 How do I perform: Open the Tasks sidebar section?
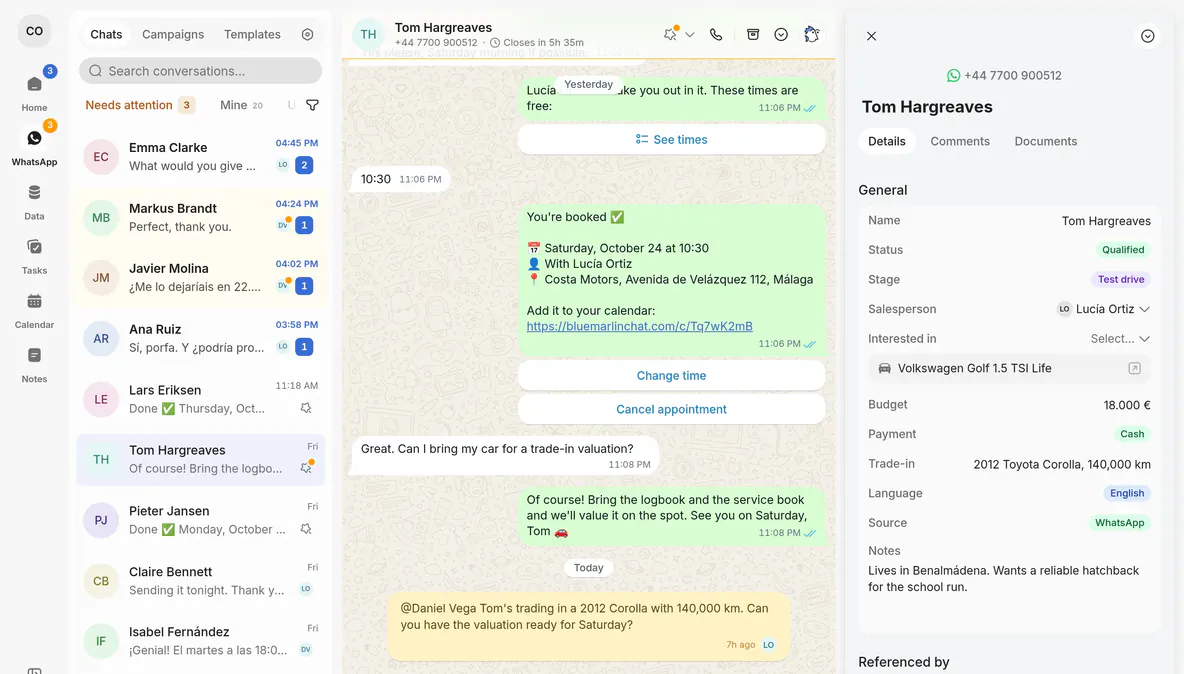(x=34, y=255)
